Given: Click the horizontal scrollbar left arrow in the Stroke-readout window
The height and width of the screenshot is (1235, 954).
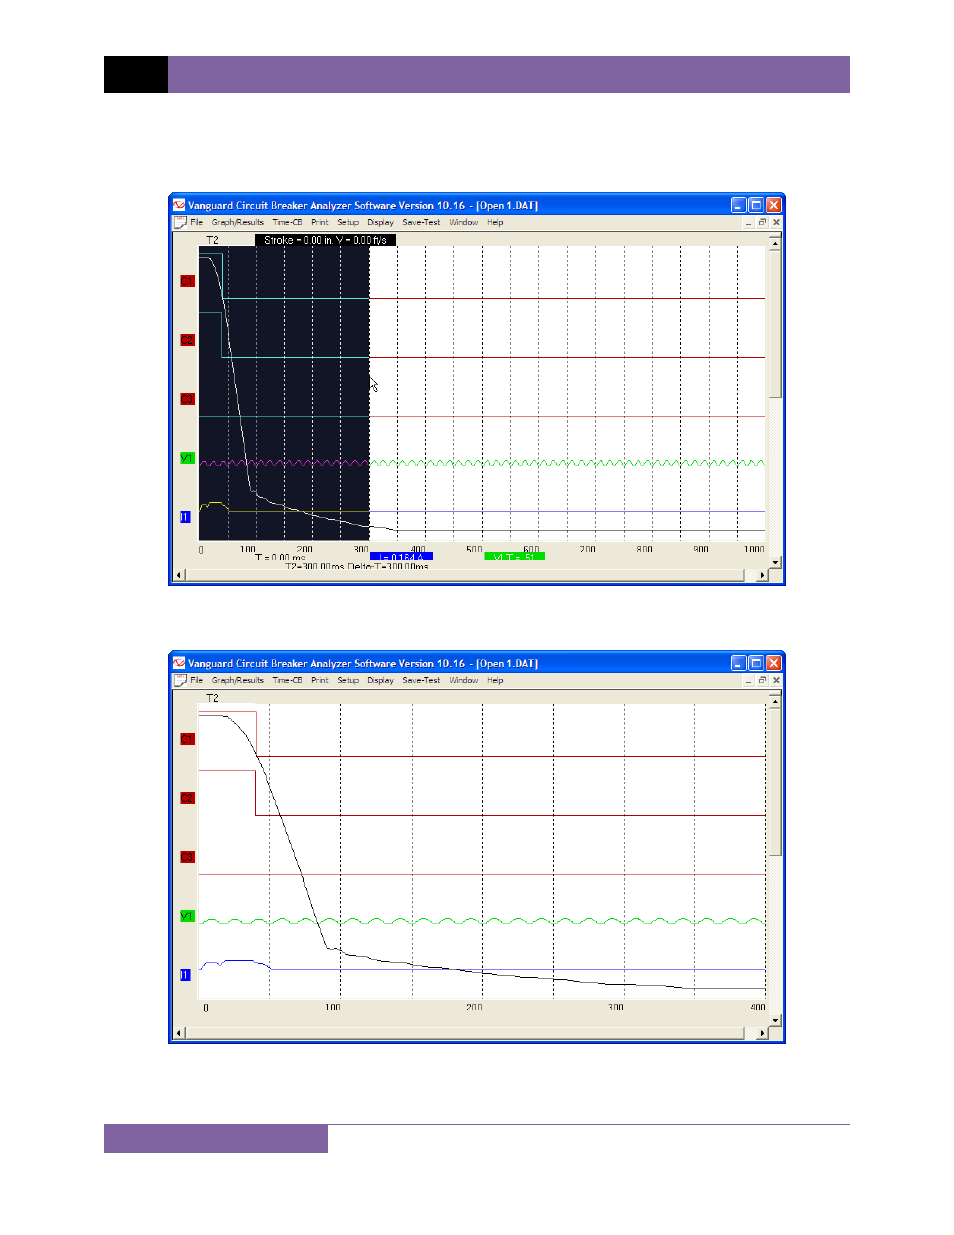Looking at the screenshot, I should [x=180, y=575].
